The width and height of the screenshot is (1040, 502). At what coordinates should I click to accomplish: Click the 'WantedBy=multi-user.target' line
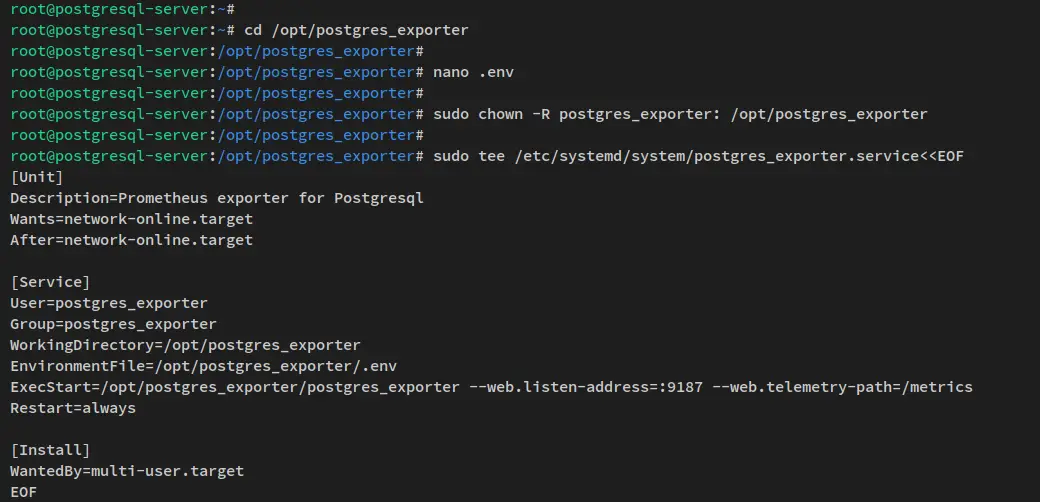click(x=127, y=471)
